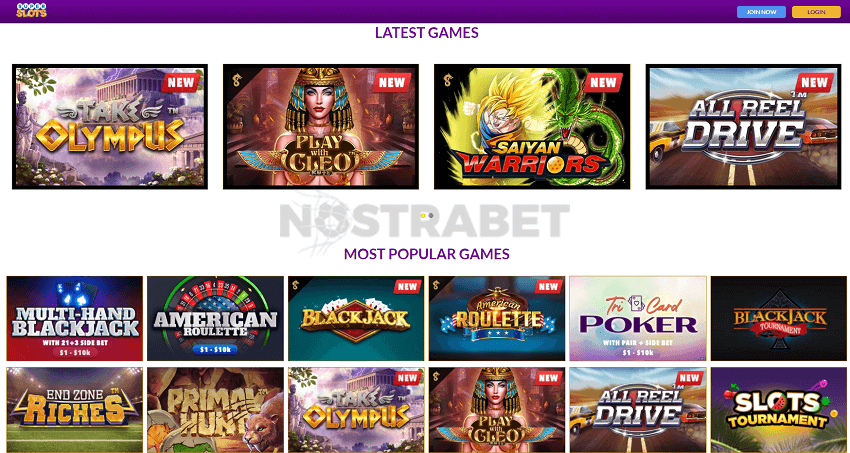Open the Blackjack Tournament tile
The width and height of the screenshot is (850, 453).
[x=779, y=319]
